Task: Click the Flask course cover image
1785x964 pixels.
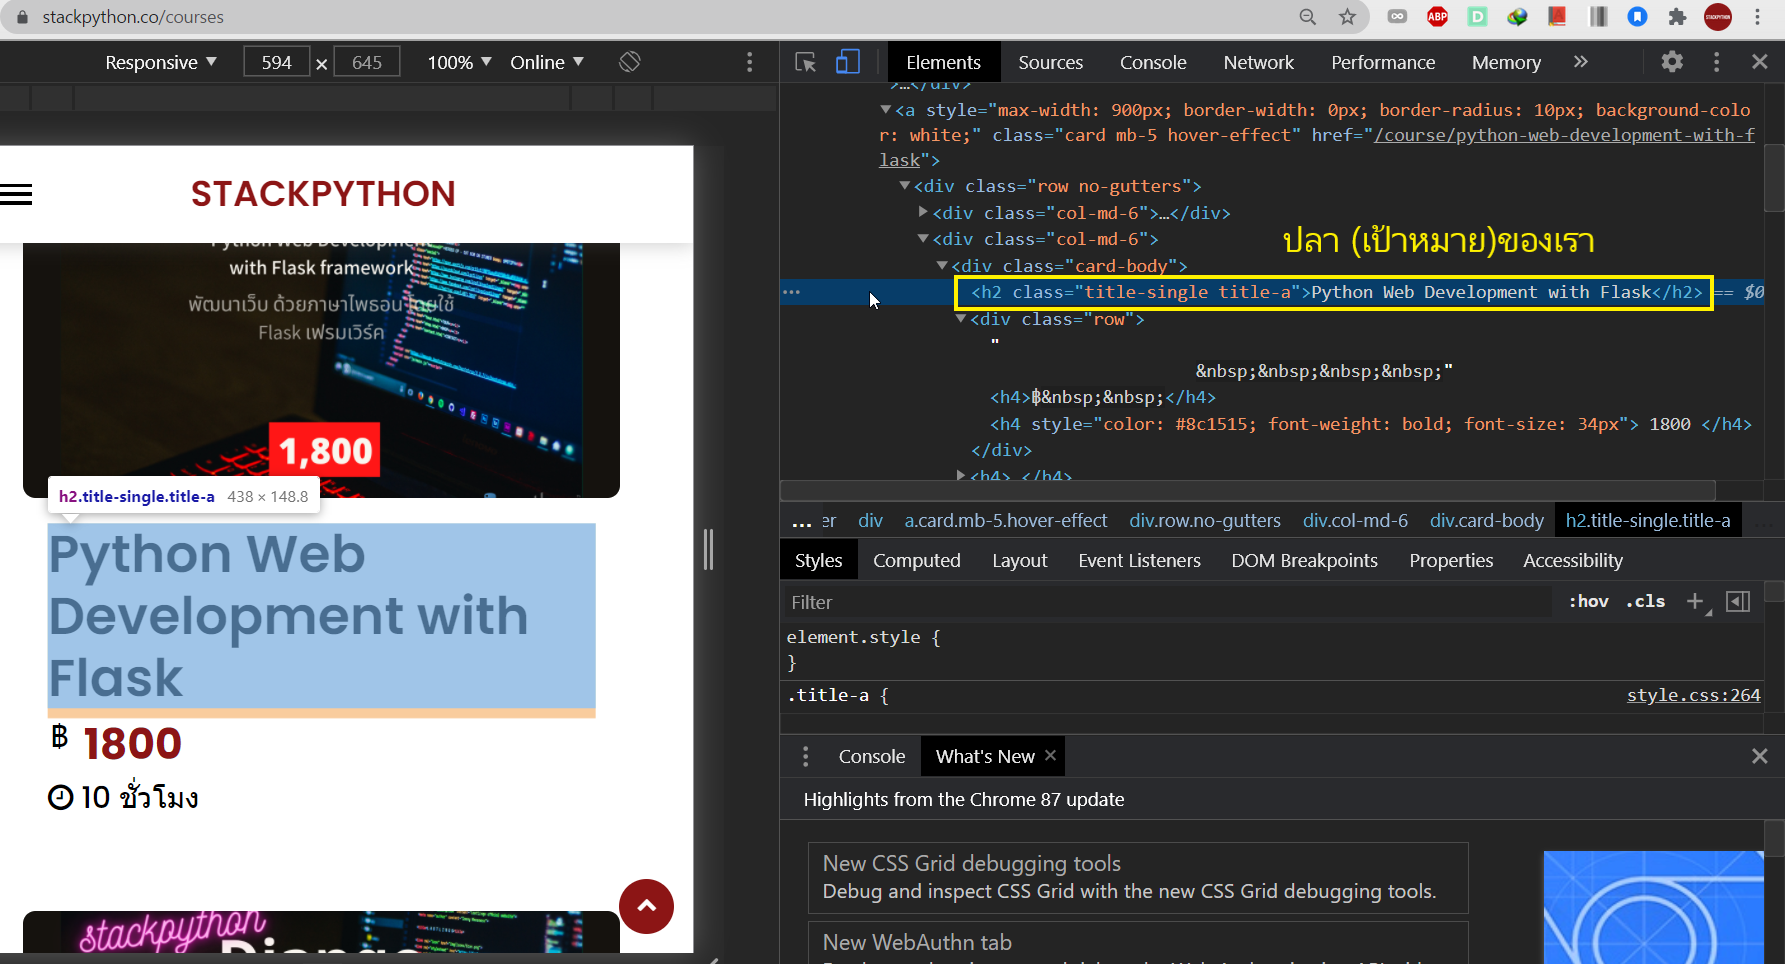Action: [x=321, y=370]
